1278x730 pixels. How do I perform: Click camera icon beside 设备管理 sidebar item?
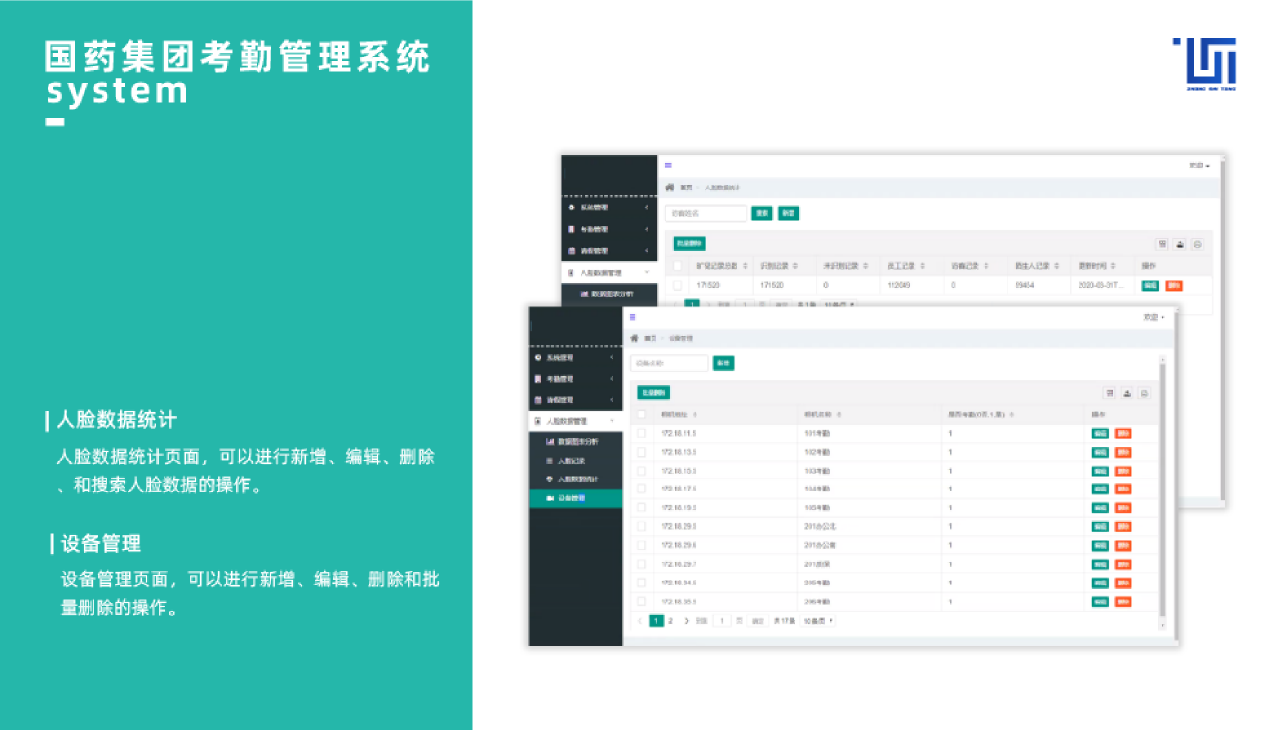(x=549, y=498)
